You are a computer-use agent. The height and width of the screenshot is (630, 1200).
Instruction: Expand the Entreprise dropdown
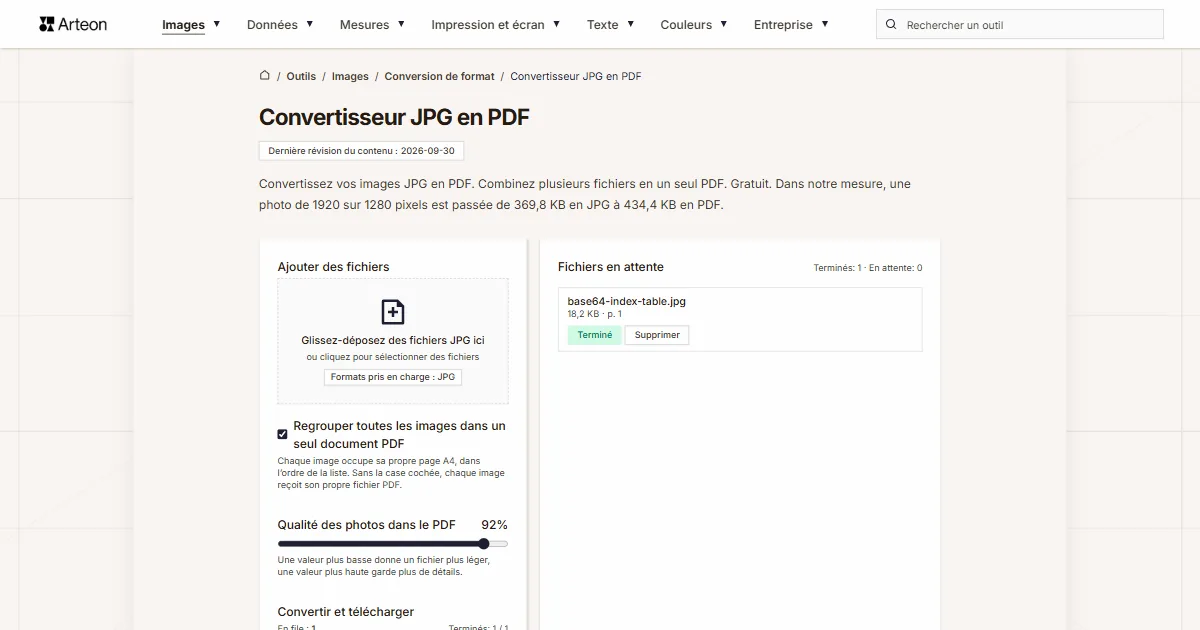[x=791, y=25]
